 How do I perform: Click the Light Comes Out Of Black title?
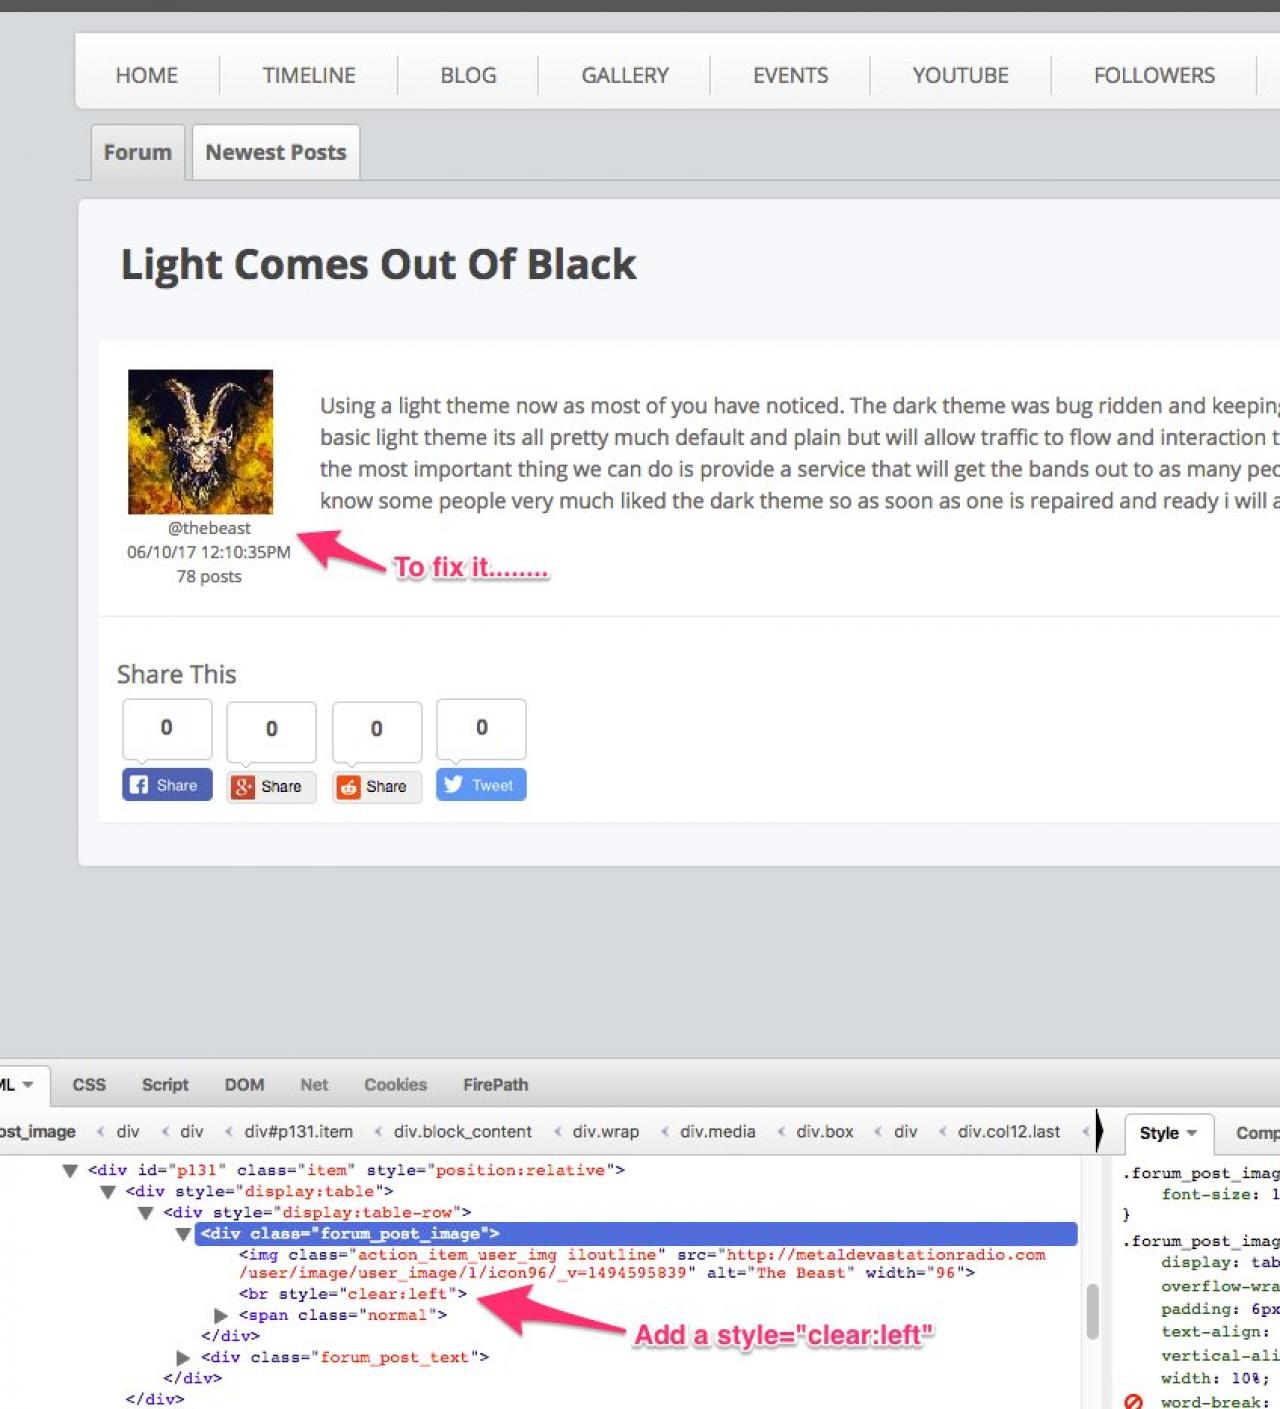[378, 265]
